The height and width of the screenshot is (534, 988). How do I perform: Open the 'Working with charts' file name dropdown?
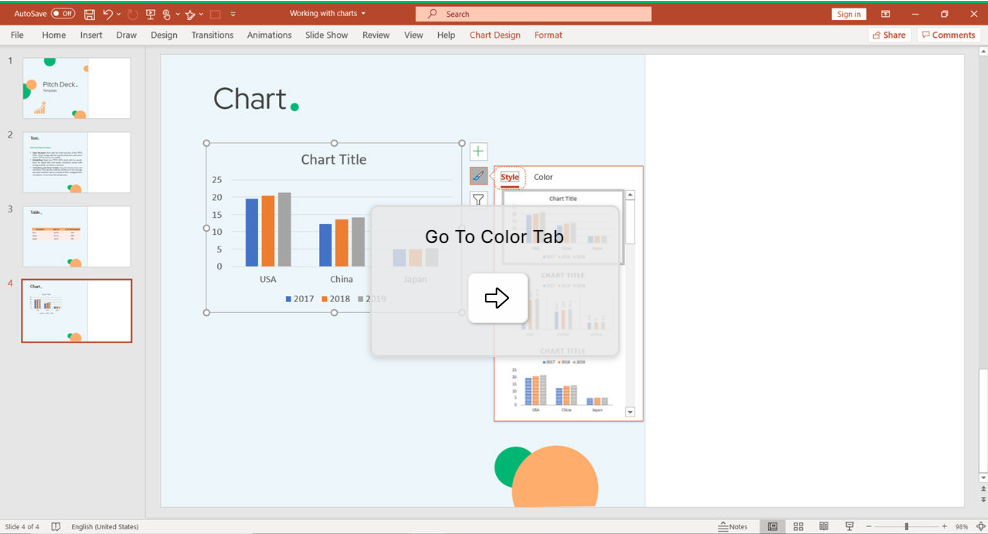tap(364, 13)
